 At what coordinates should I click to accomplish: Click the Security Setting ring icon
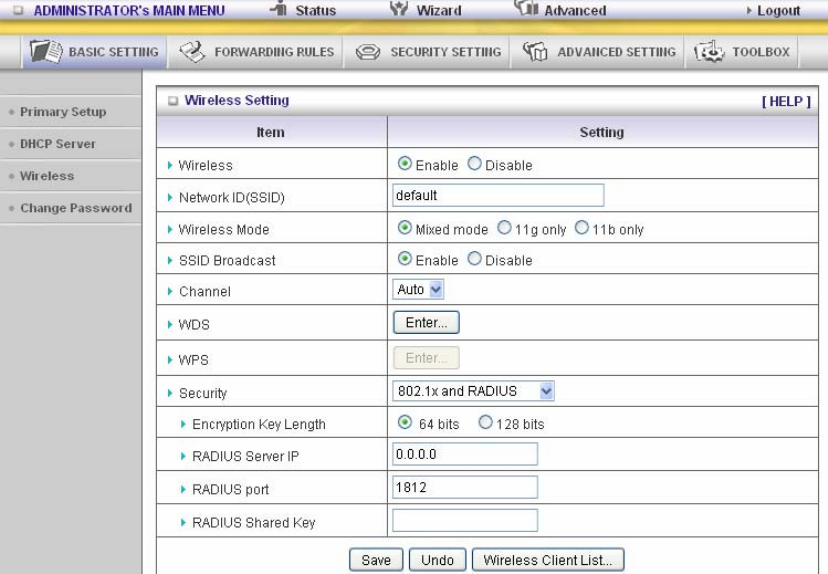pyautogui.click(x=368, y=52)
